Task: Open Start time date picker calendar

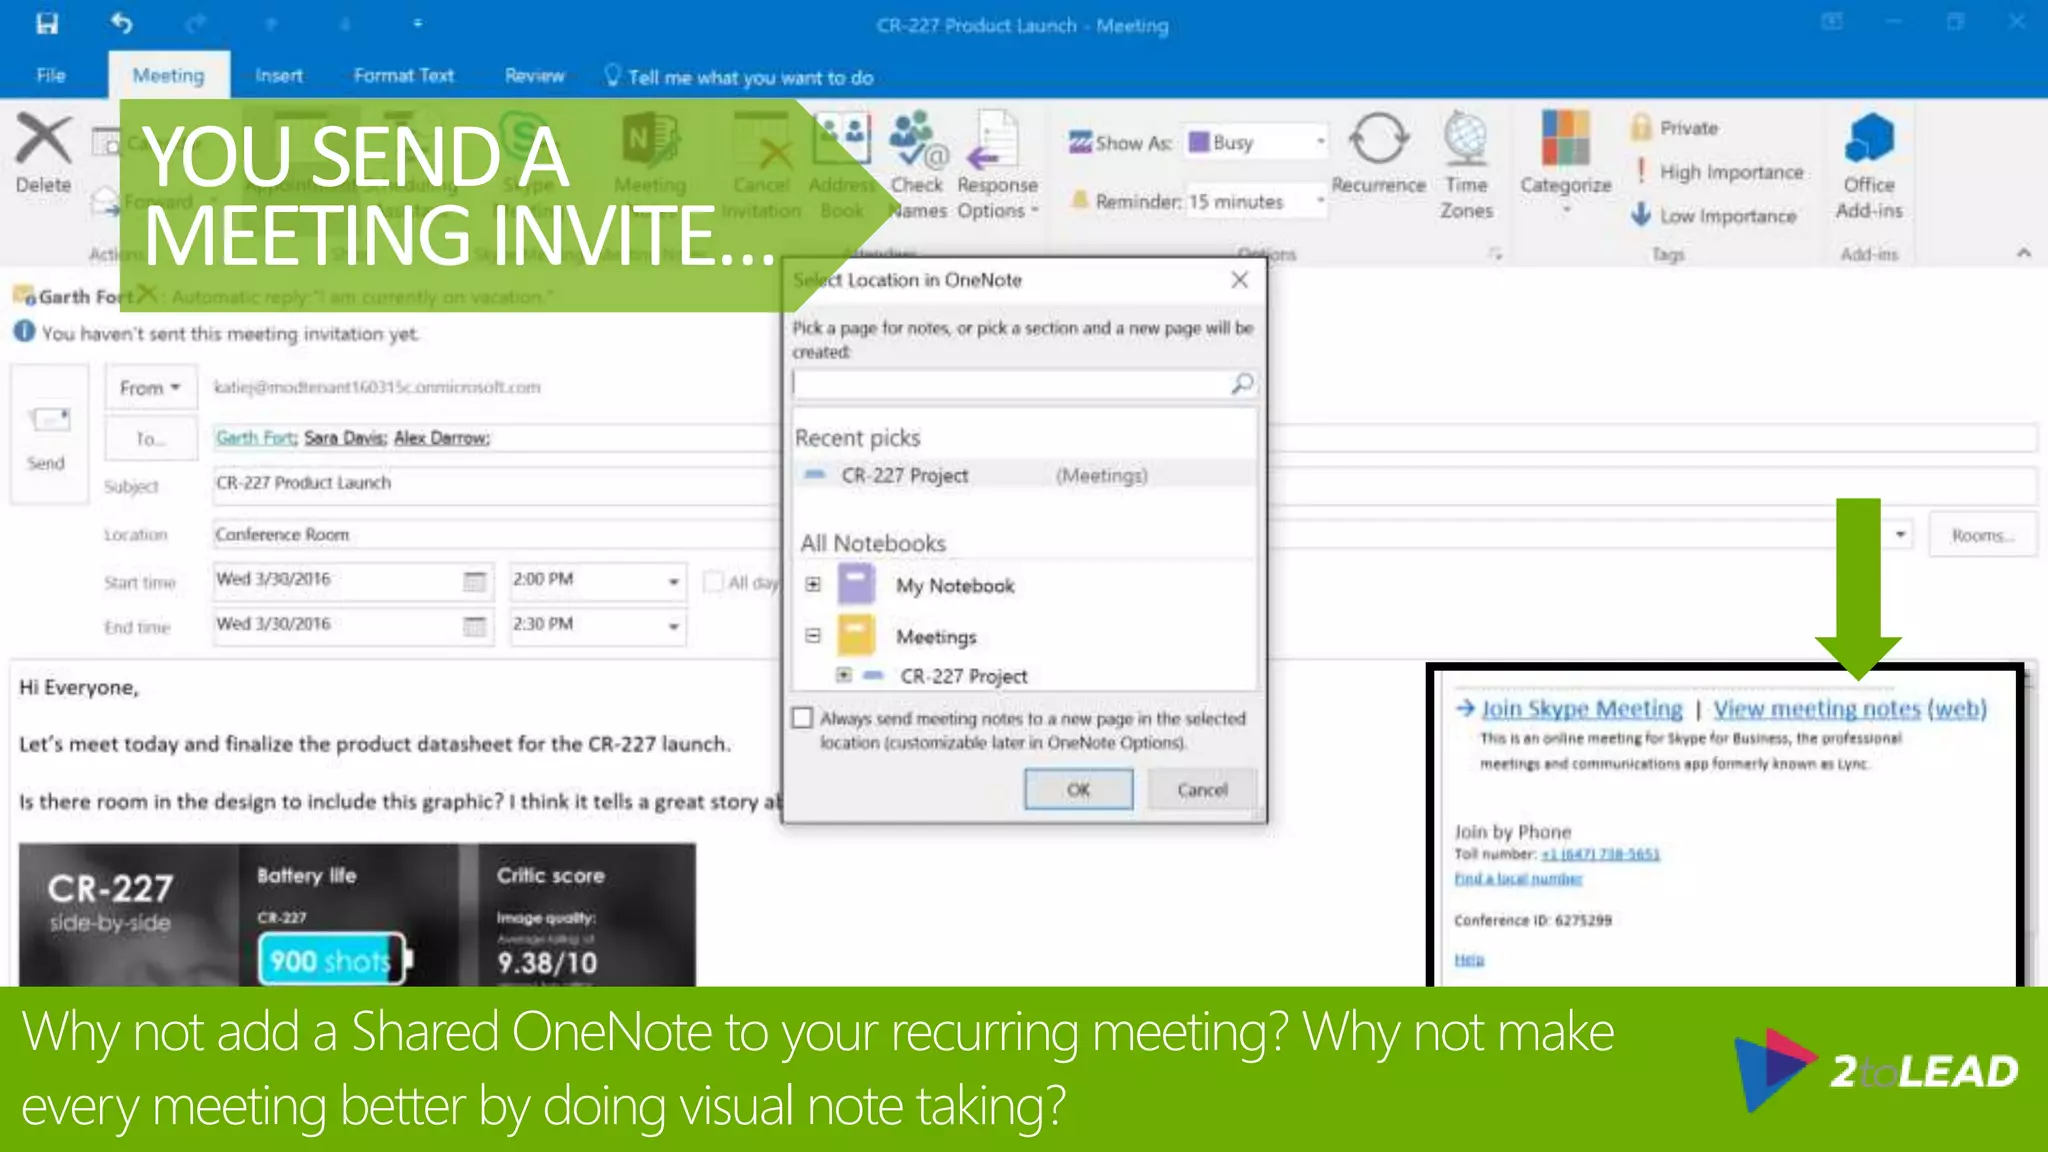Action: tap(475, 581)
